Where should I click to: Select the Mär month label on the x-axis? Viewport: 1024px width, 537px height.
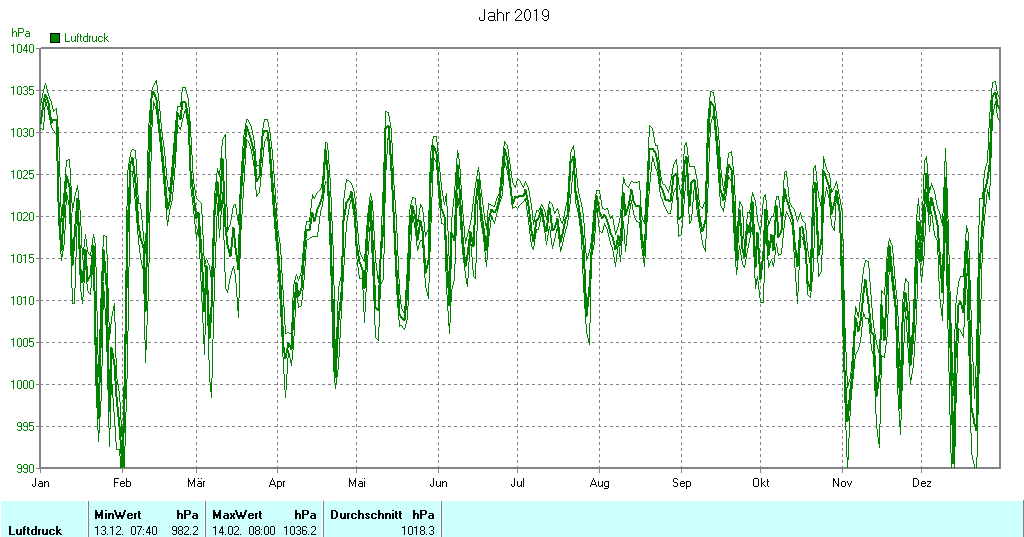[x=196, y=483]
